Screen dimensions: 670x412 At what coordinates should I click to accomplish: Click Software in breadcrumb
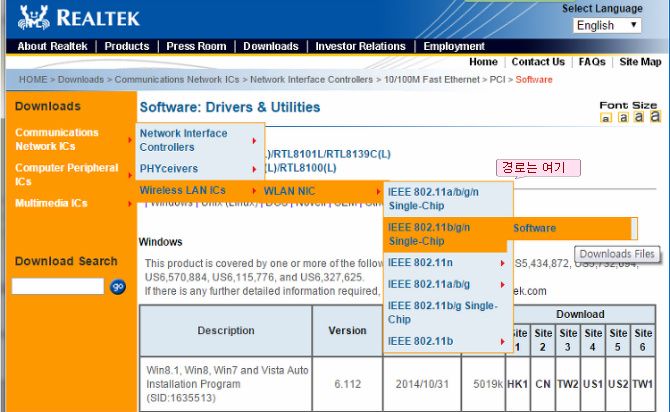tap(534, 79)
